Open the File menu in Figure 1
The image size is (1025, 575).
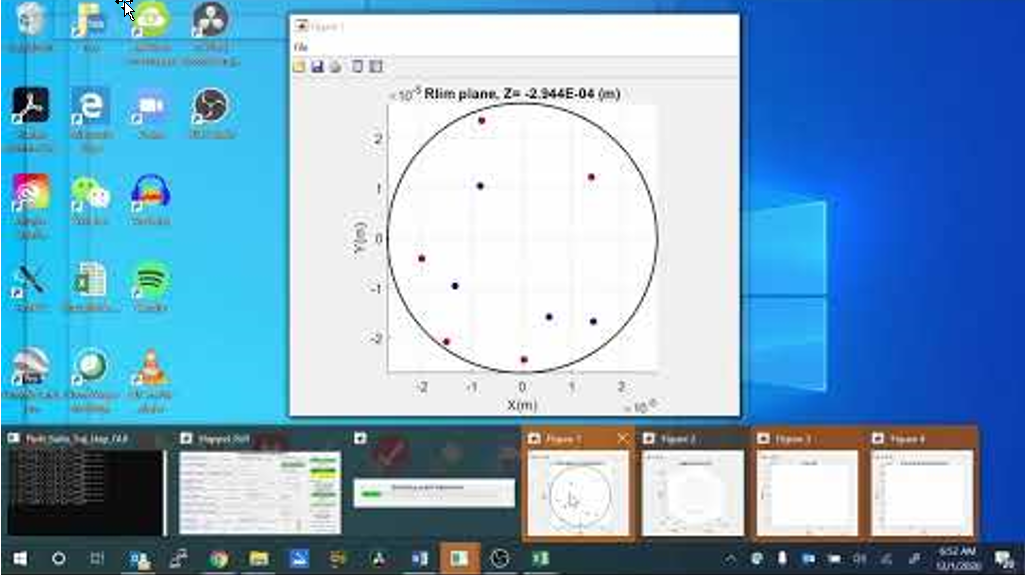301,48
